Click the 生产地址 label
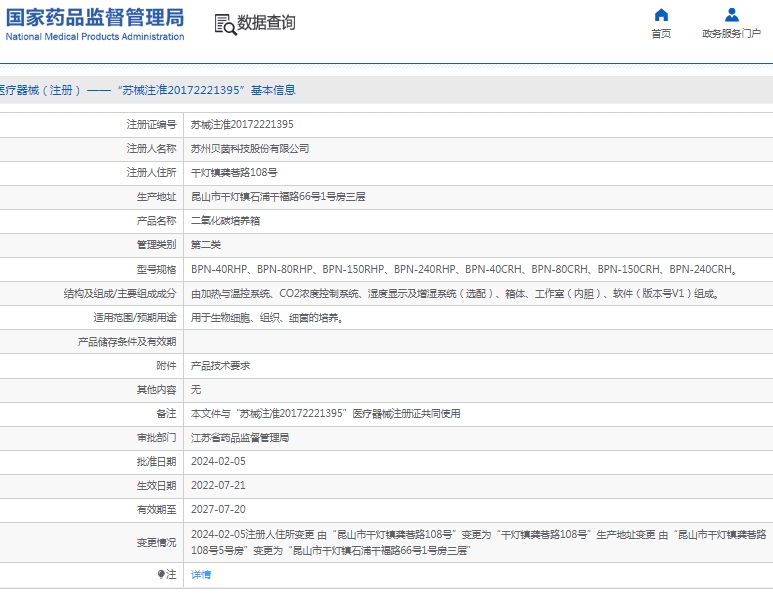The height and width of the screenshot is (595, 773). point(156,197)
